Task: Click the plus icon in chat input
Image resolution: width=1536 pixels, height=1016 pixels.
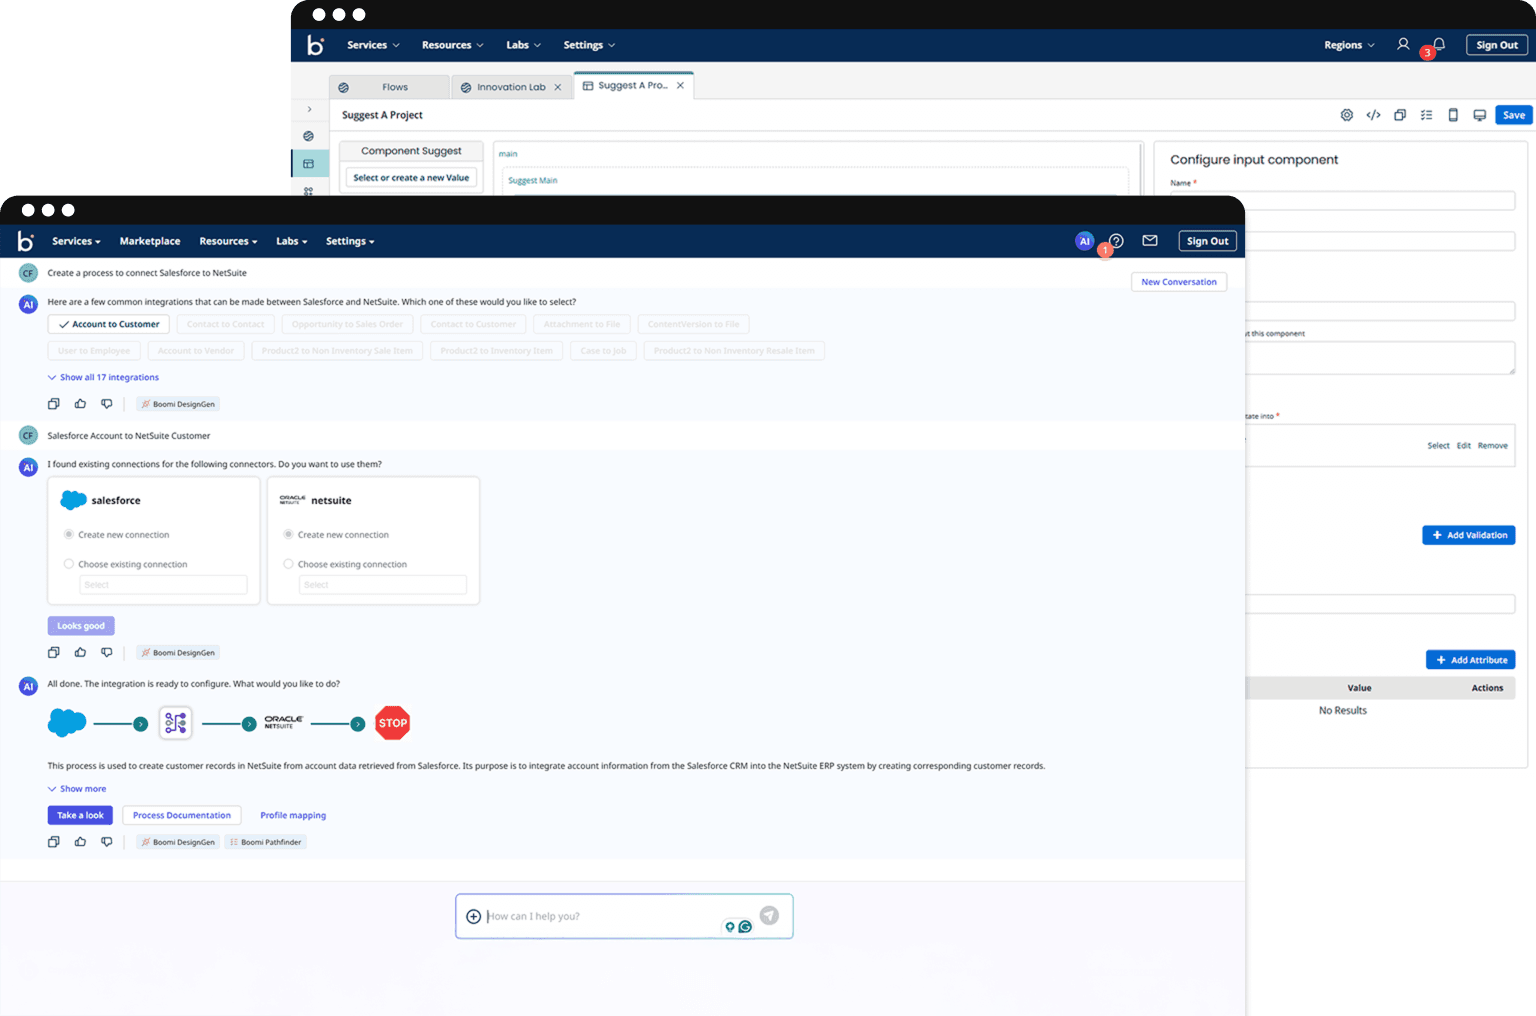Action: click(474, 916)
